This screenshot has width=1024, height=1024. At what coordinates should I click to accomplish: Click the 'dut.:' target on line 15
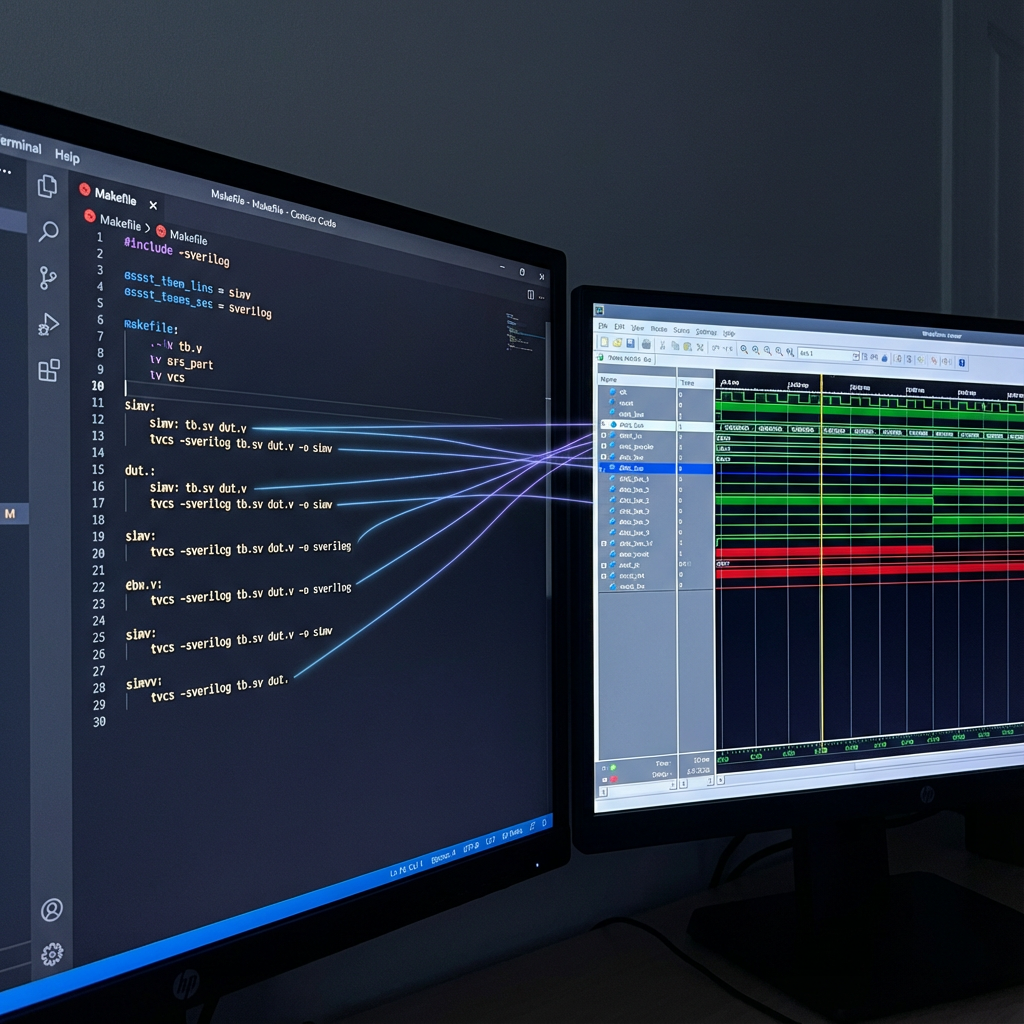coord(140,470)
